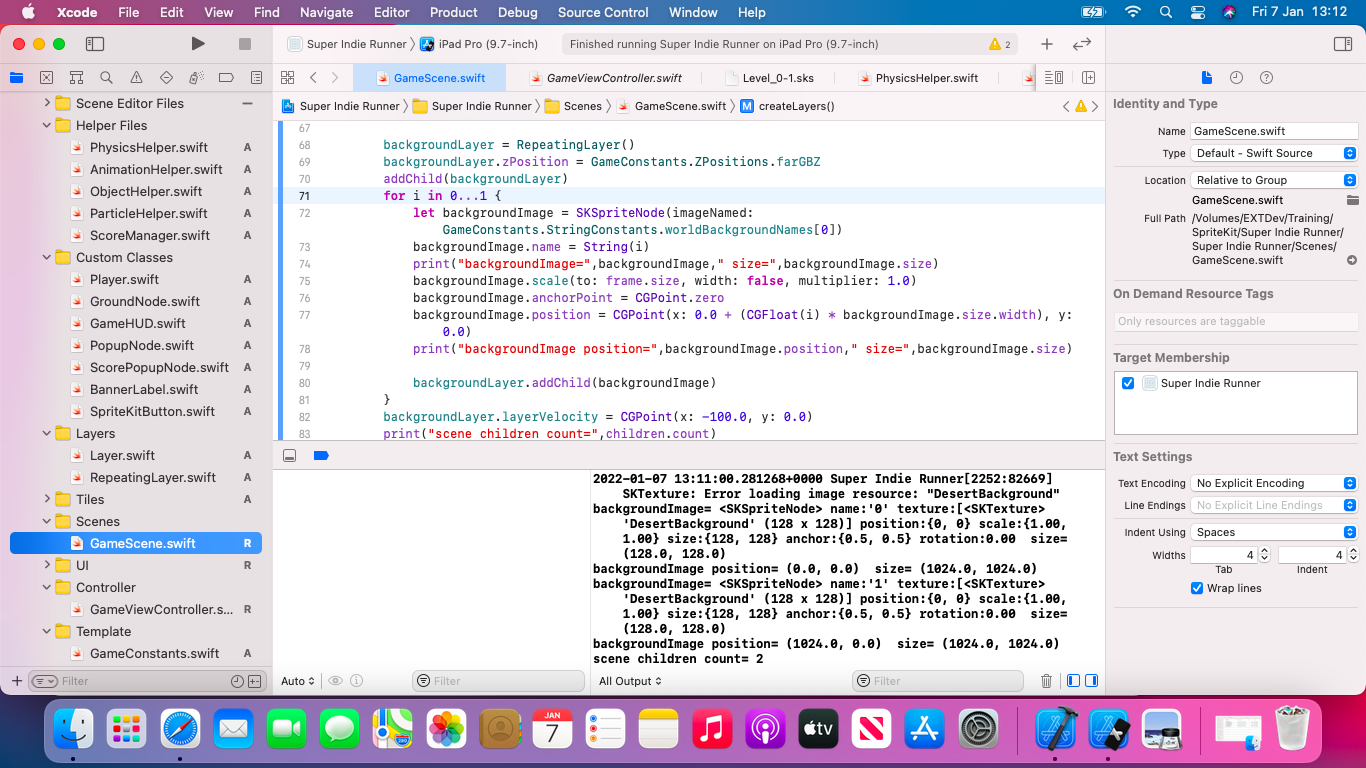Expand the Tiles folder in the navigator

click(x=47, y=499)
